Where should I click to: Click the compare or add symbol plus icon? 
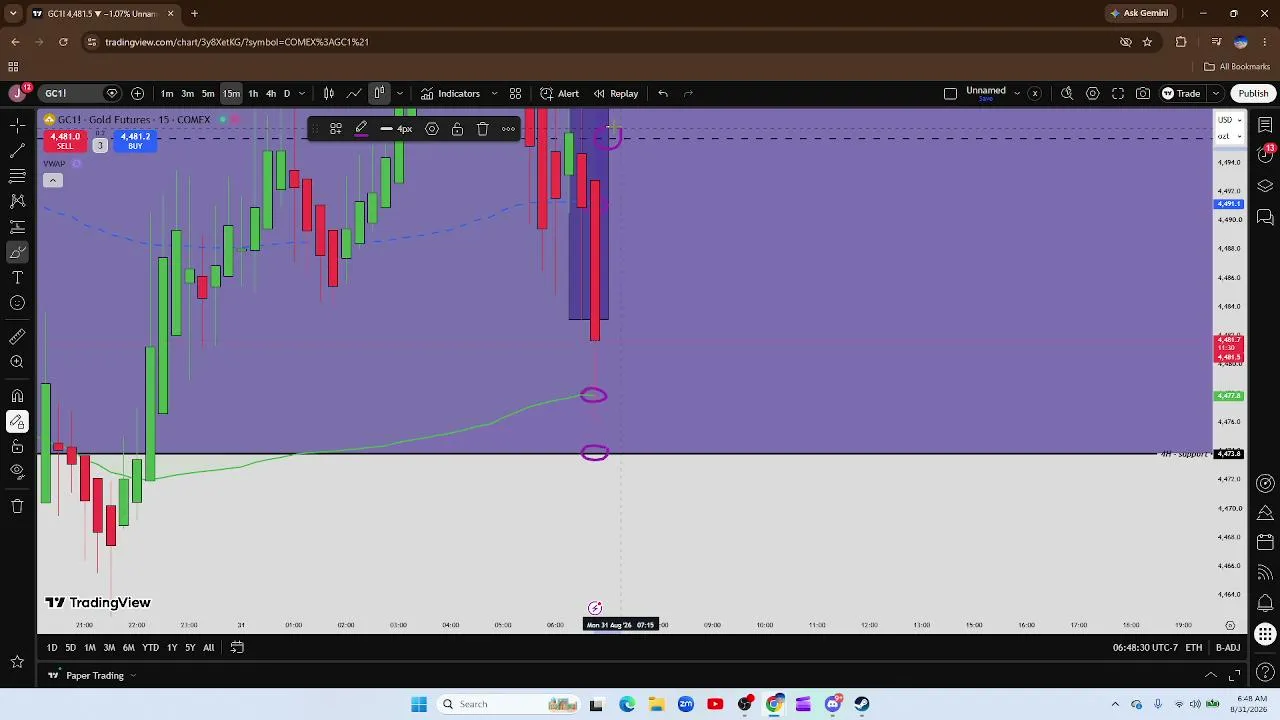click(138, 93)
